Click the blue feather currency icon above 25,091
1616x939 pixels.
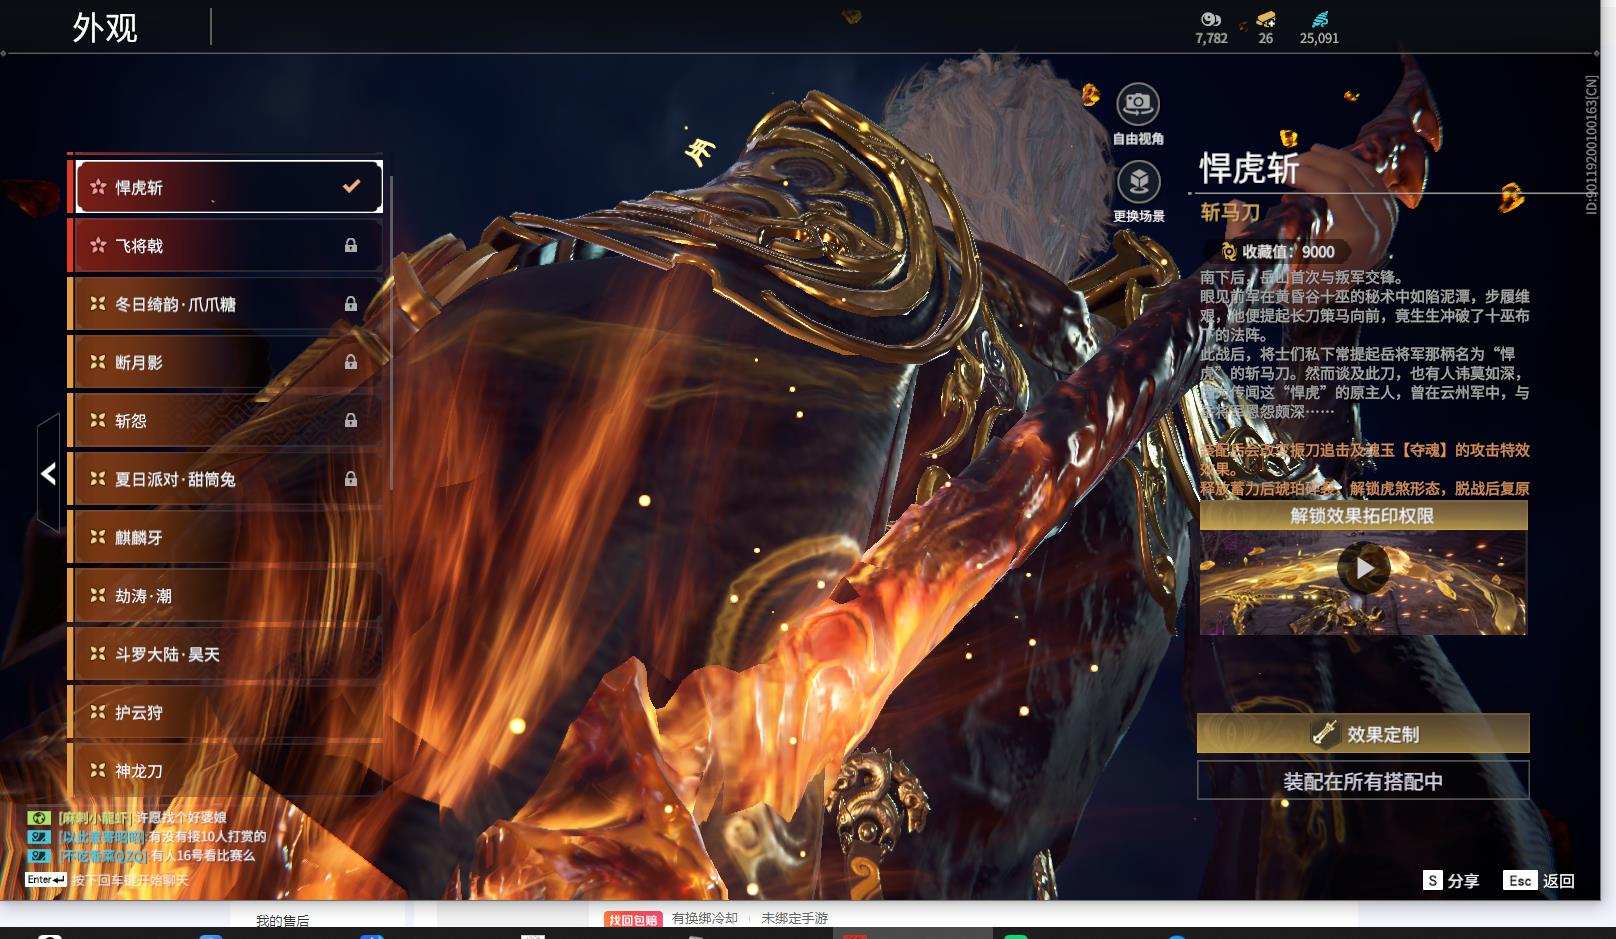click(x=1320, y=19)
